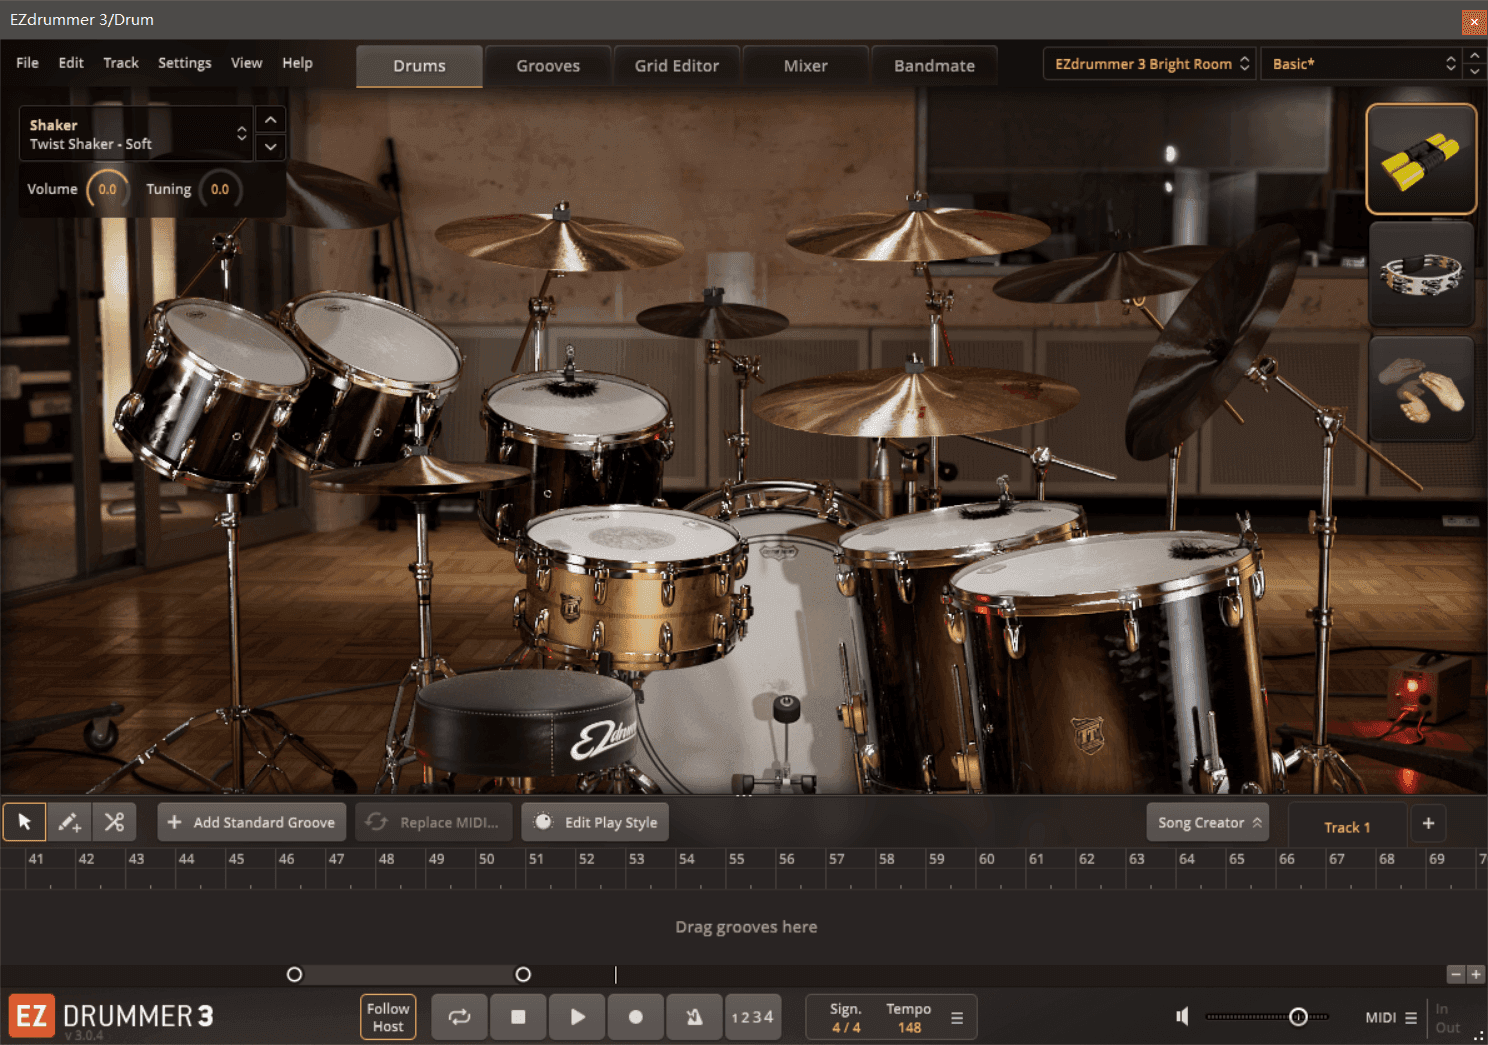1488x1045 pixels.
Task: Open the Settings menu
Action: 184,63
